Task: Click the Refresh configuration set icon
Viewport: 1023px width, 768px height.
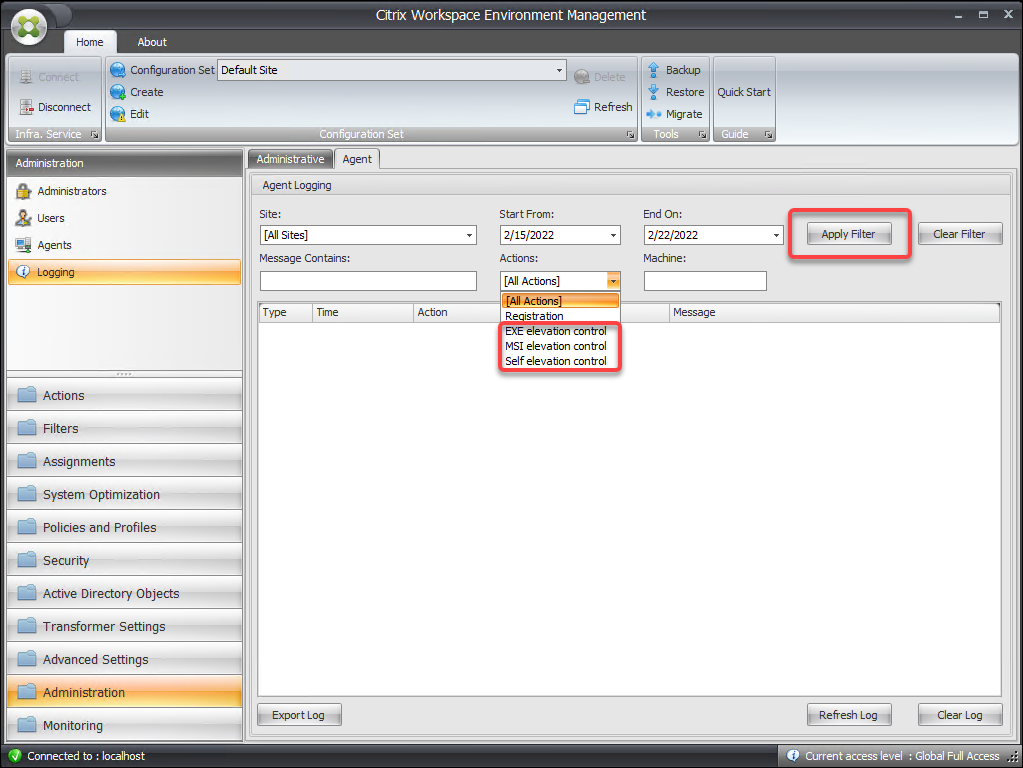Action: pos(582,107)
